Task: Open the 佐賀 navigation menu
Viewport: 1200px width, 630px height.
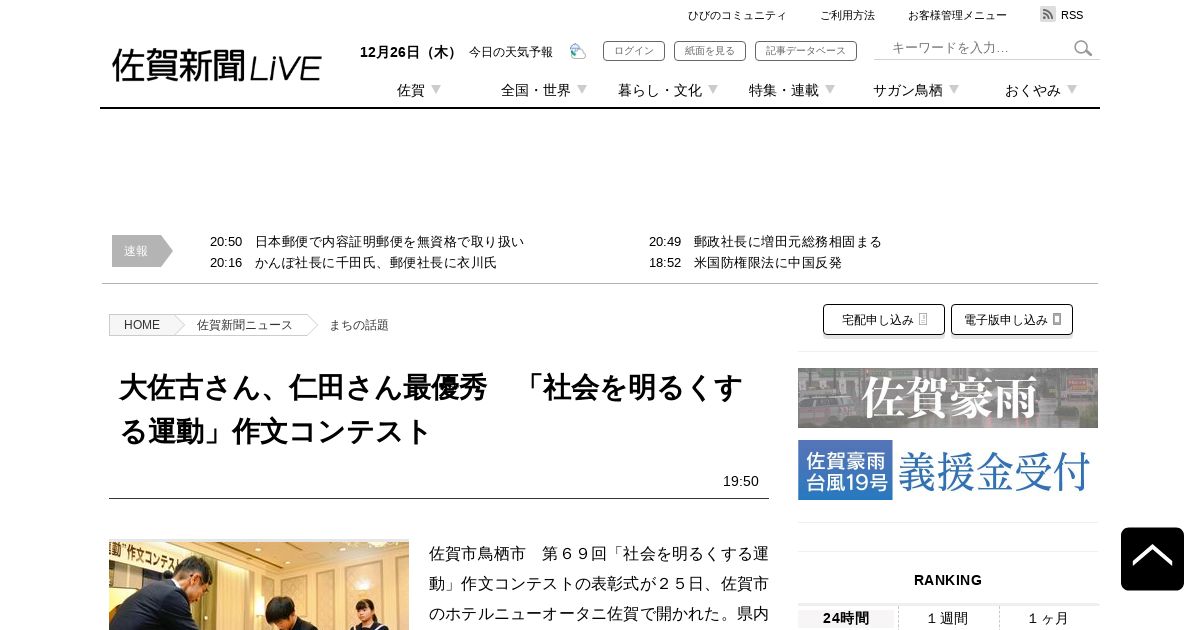Action: pos(411,90)
